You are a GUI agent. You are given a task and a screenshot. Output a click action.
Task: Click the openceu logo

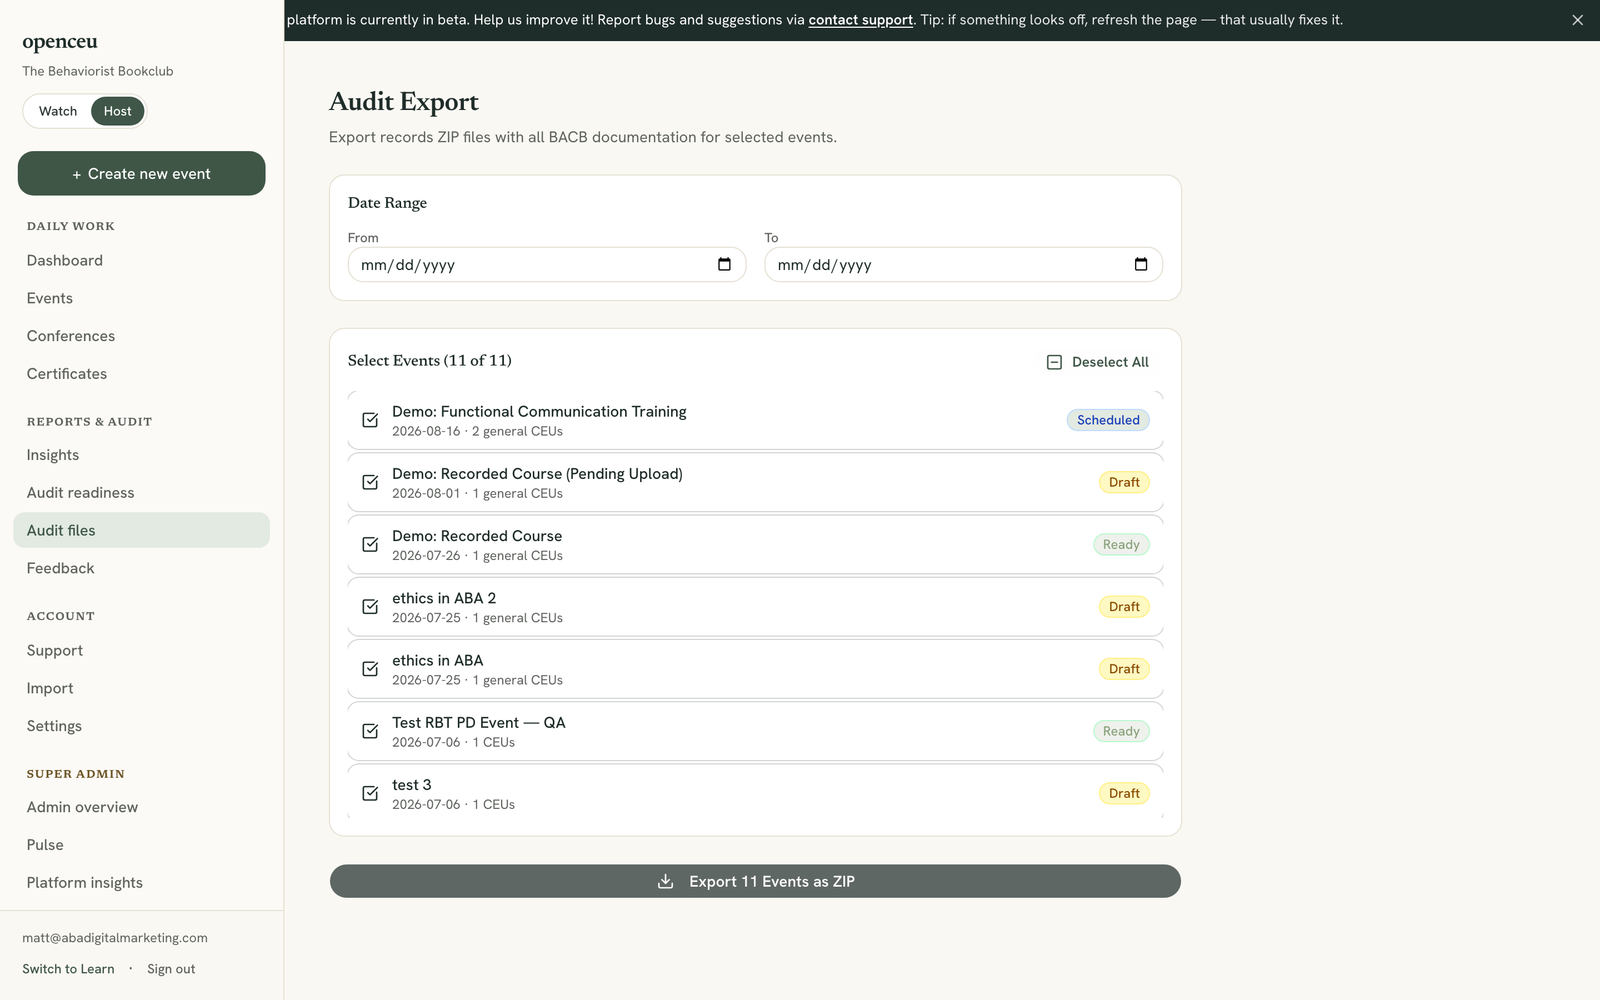[60, 42]
